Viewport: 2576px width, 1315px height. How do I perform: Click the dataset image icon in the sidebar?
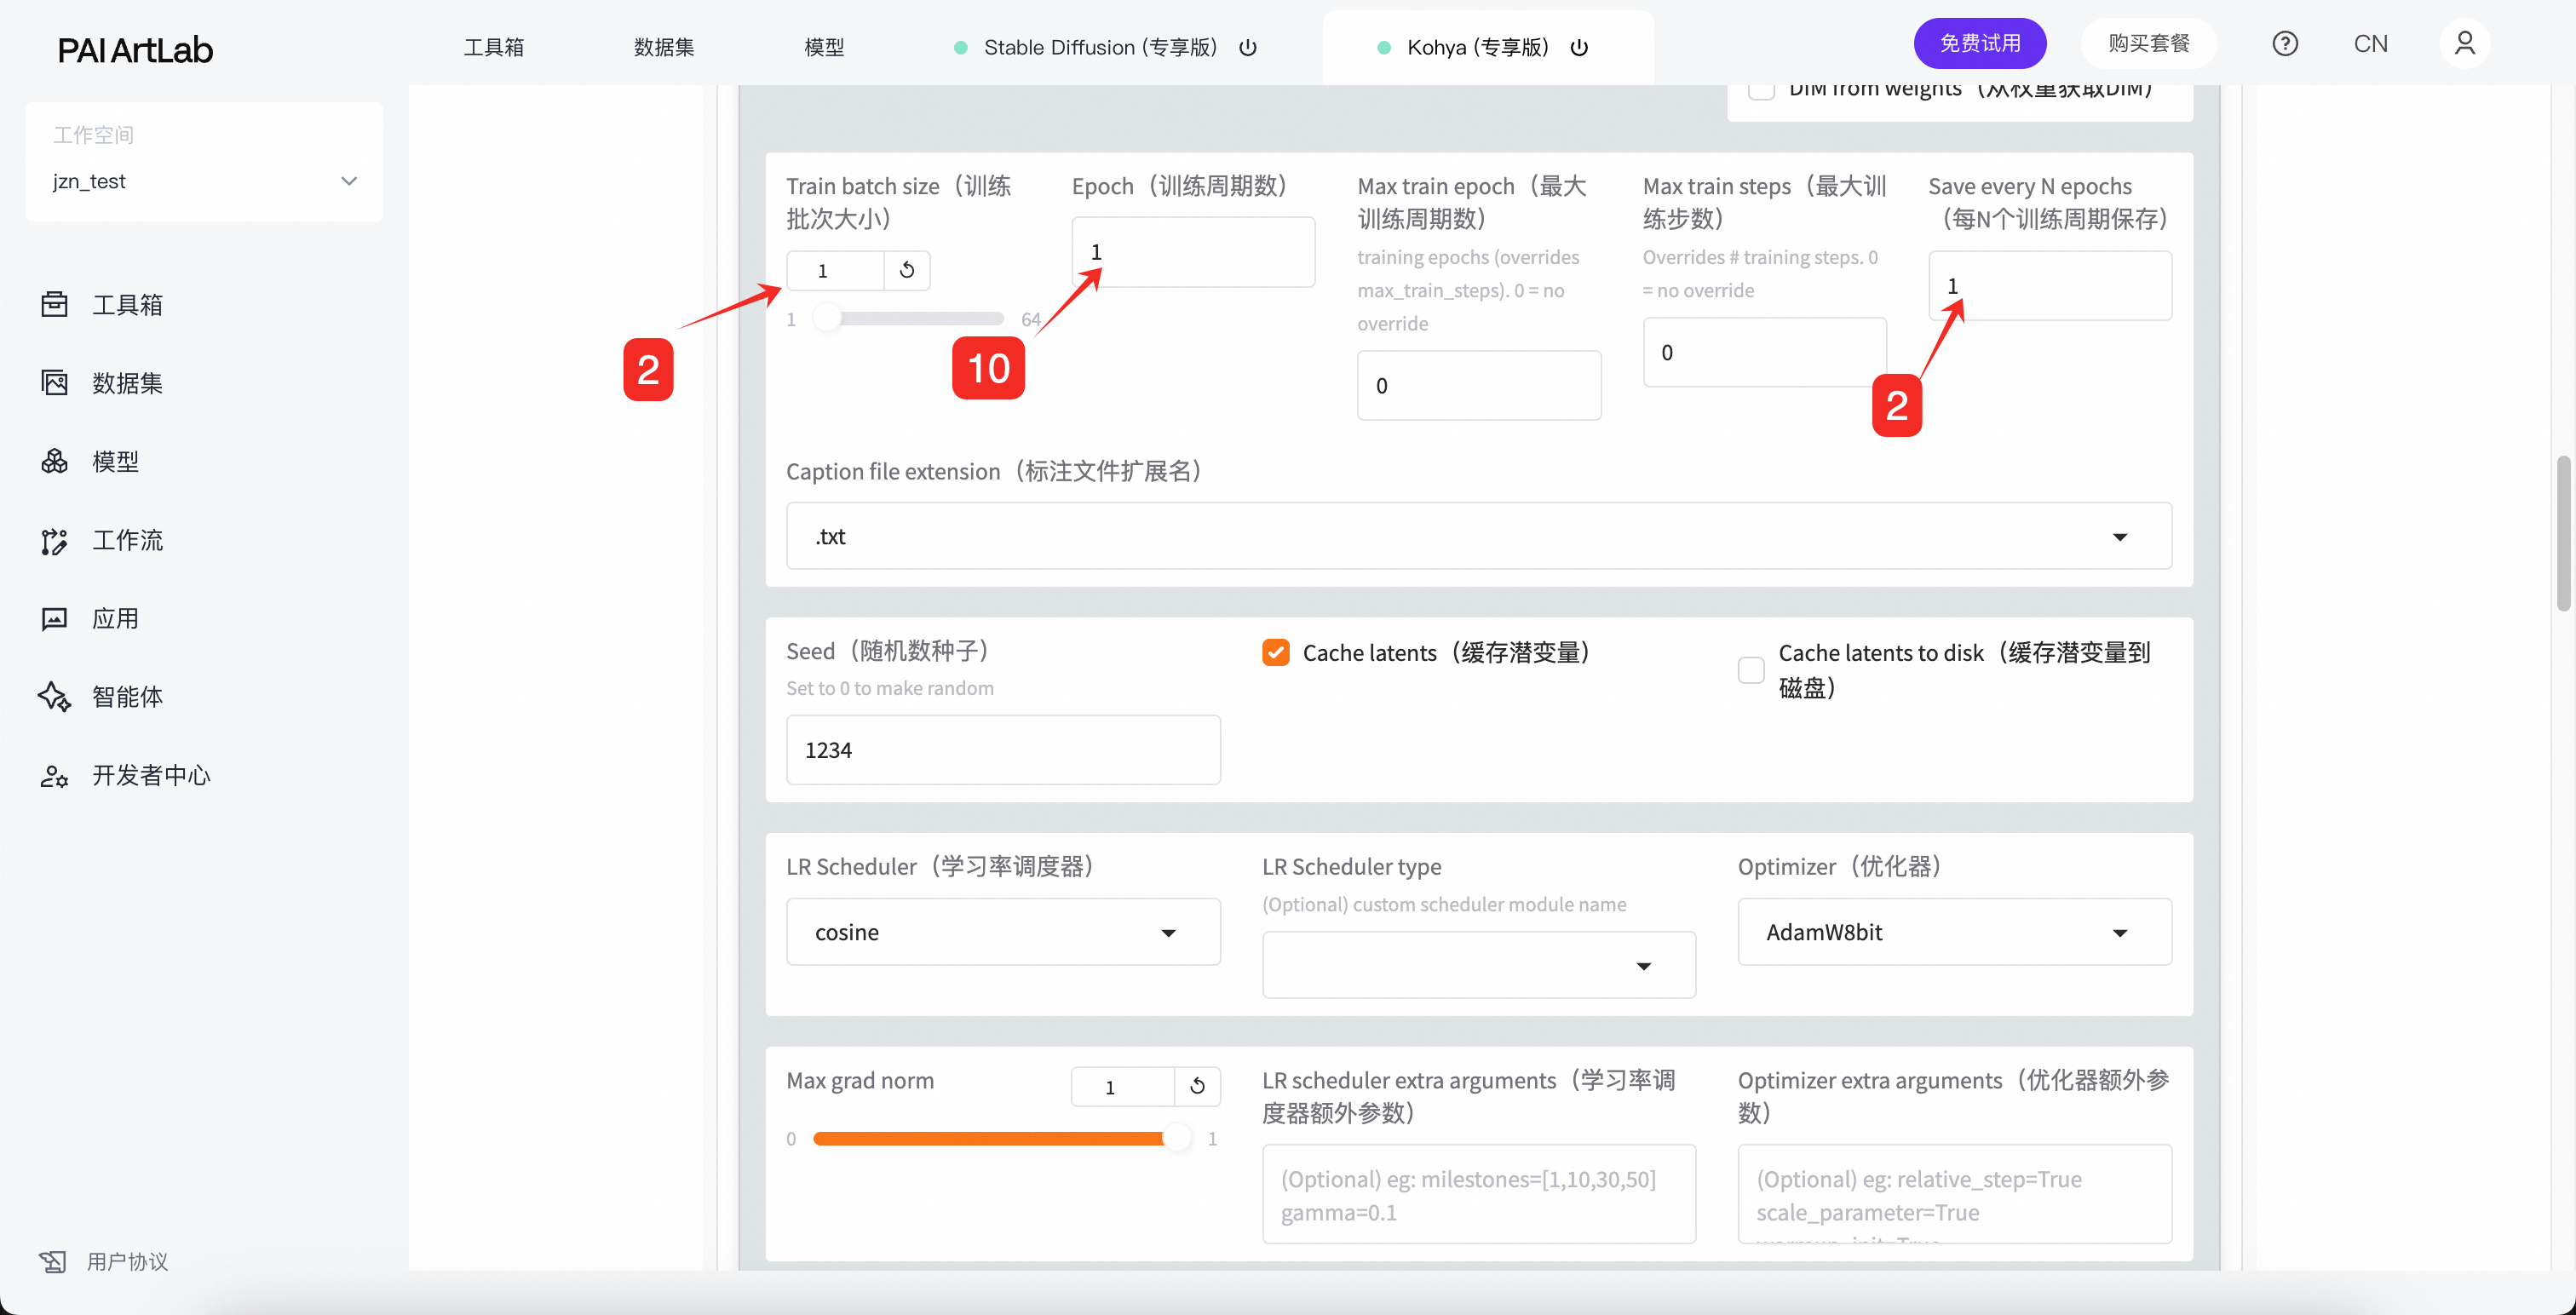tap(54, 383)
